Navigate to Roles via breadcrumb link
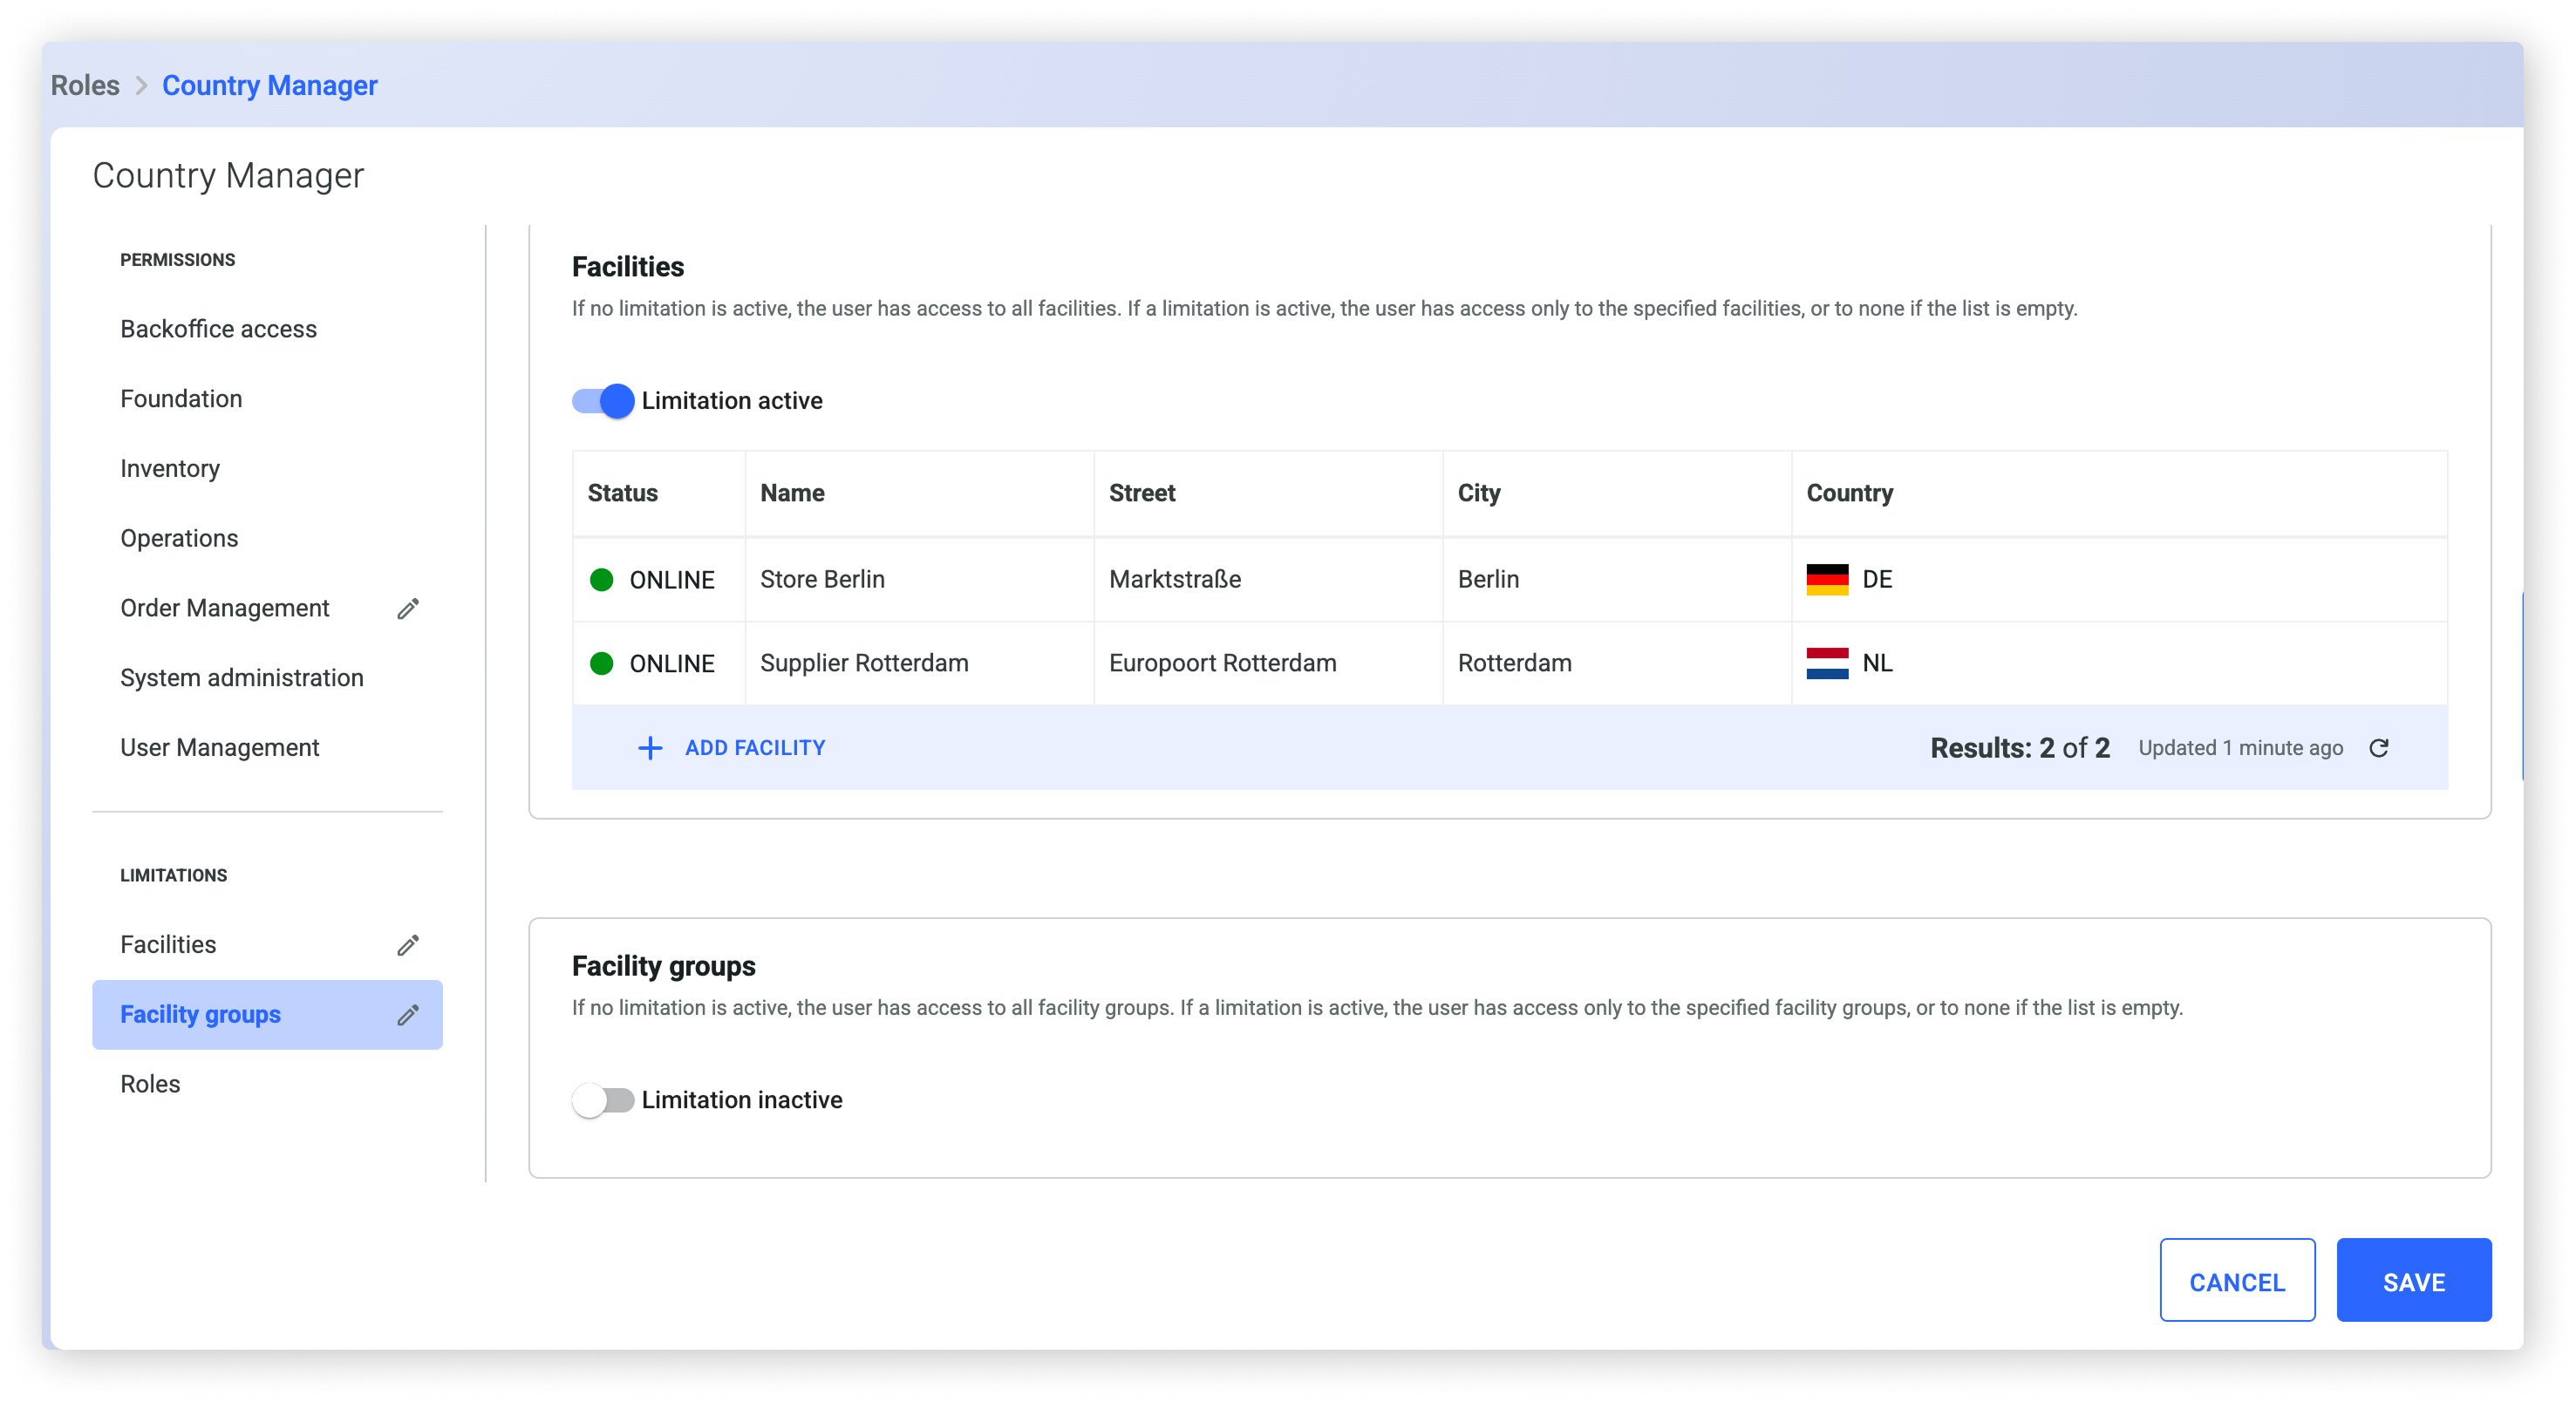This screenshot has width=2576, height=1402. 85,86
